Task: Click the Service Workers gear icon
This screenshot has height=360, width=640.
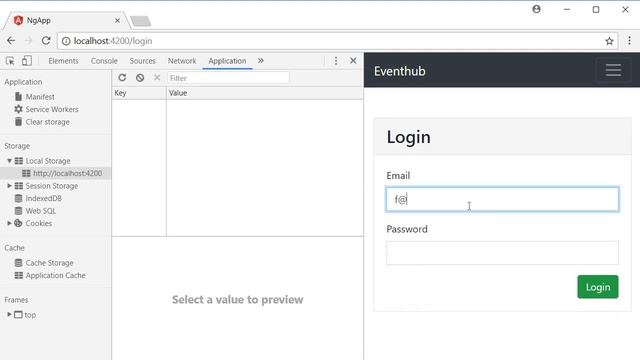Action: [18, 109]
